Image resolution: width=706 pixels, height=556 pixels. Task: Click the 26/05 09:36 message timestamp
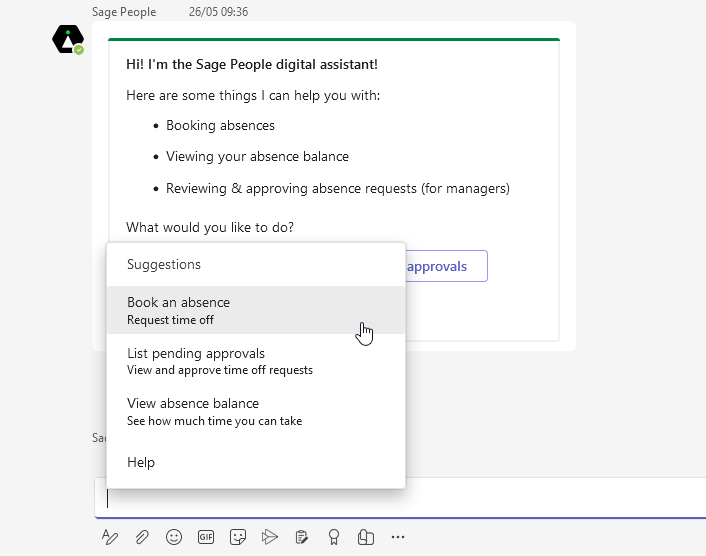tap(218, 12)
